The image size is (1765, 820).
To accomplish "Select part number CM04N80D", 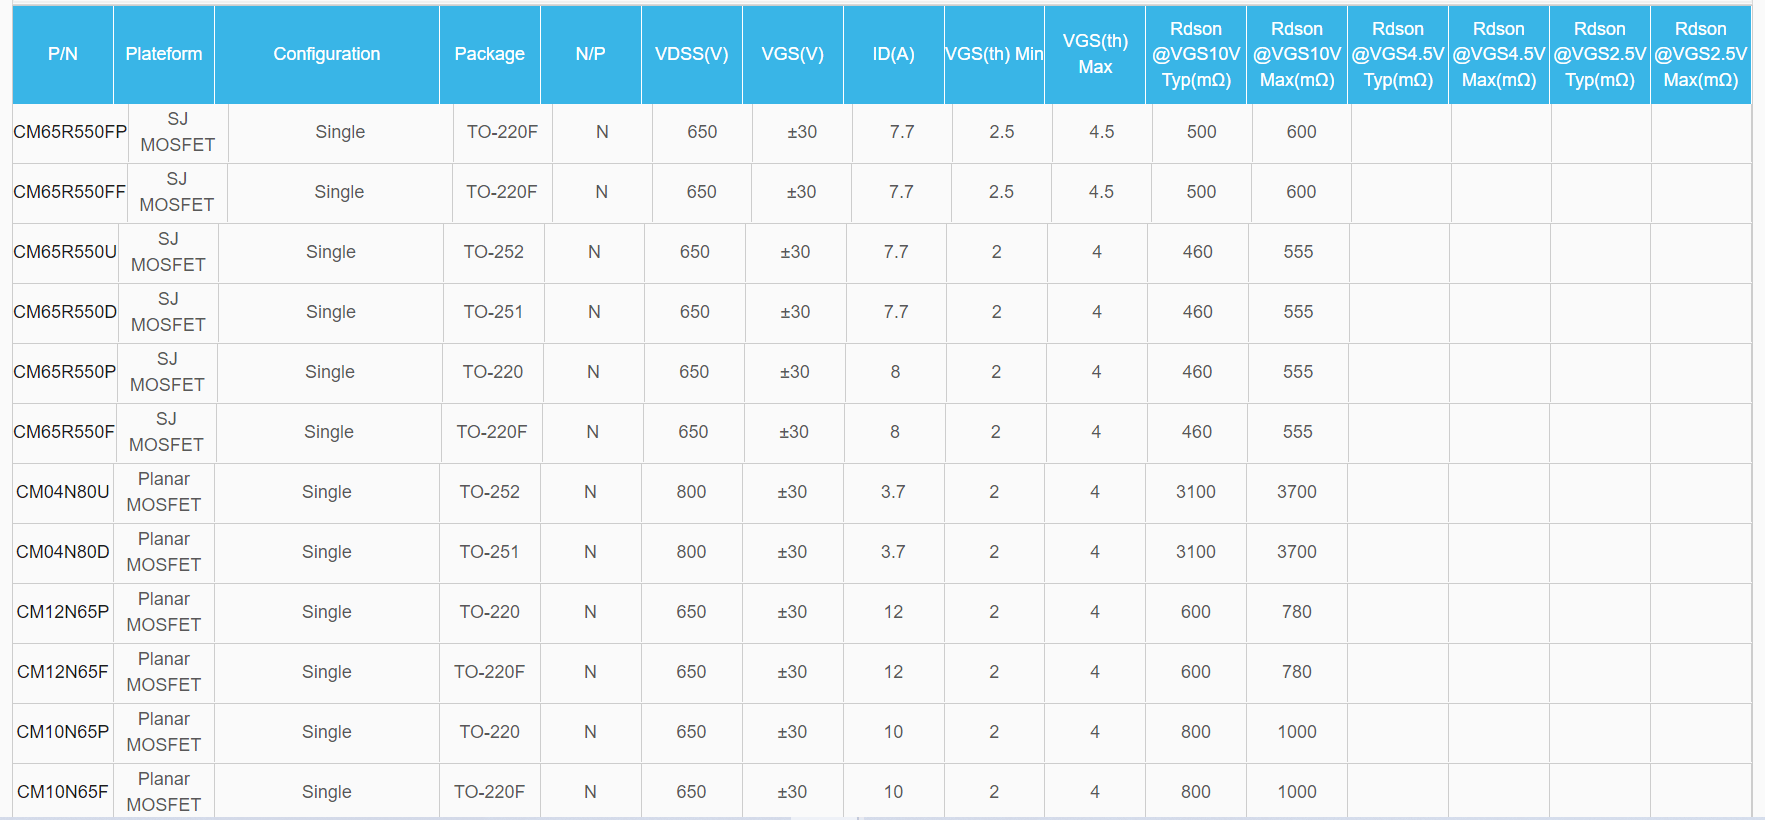I will tap(63, 552).
